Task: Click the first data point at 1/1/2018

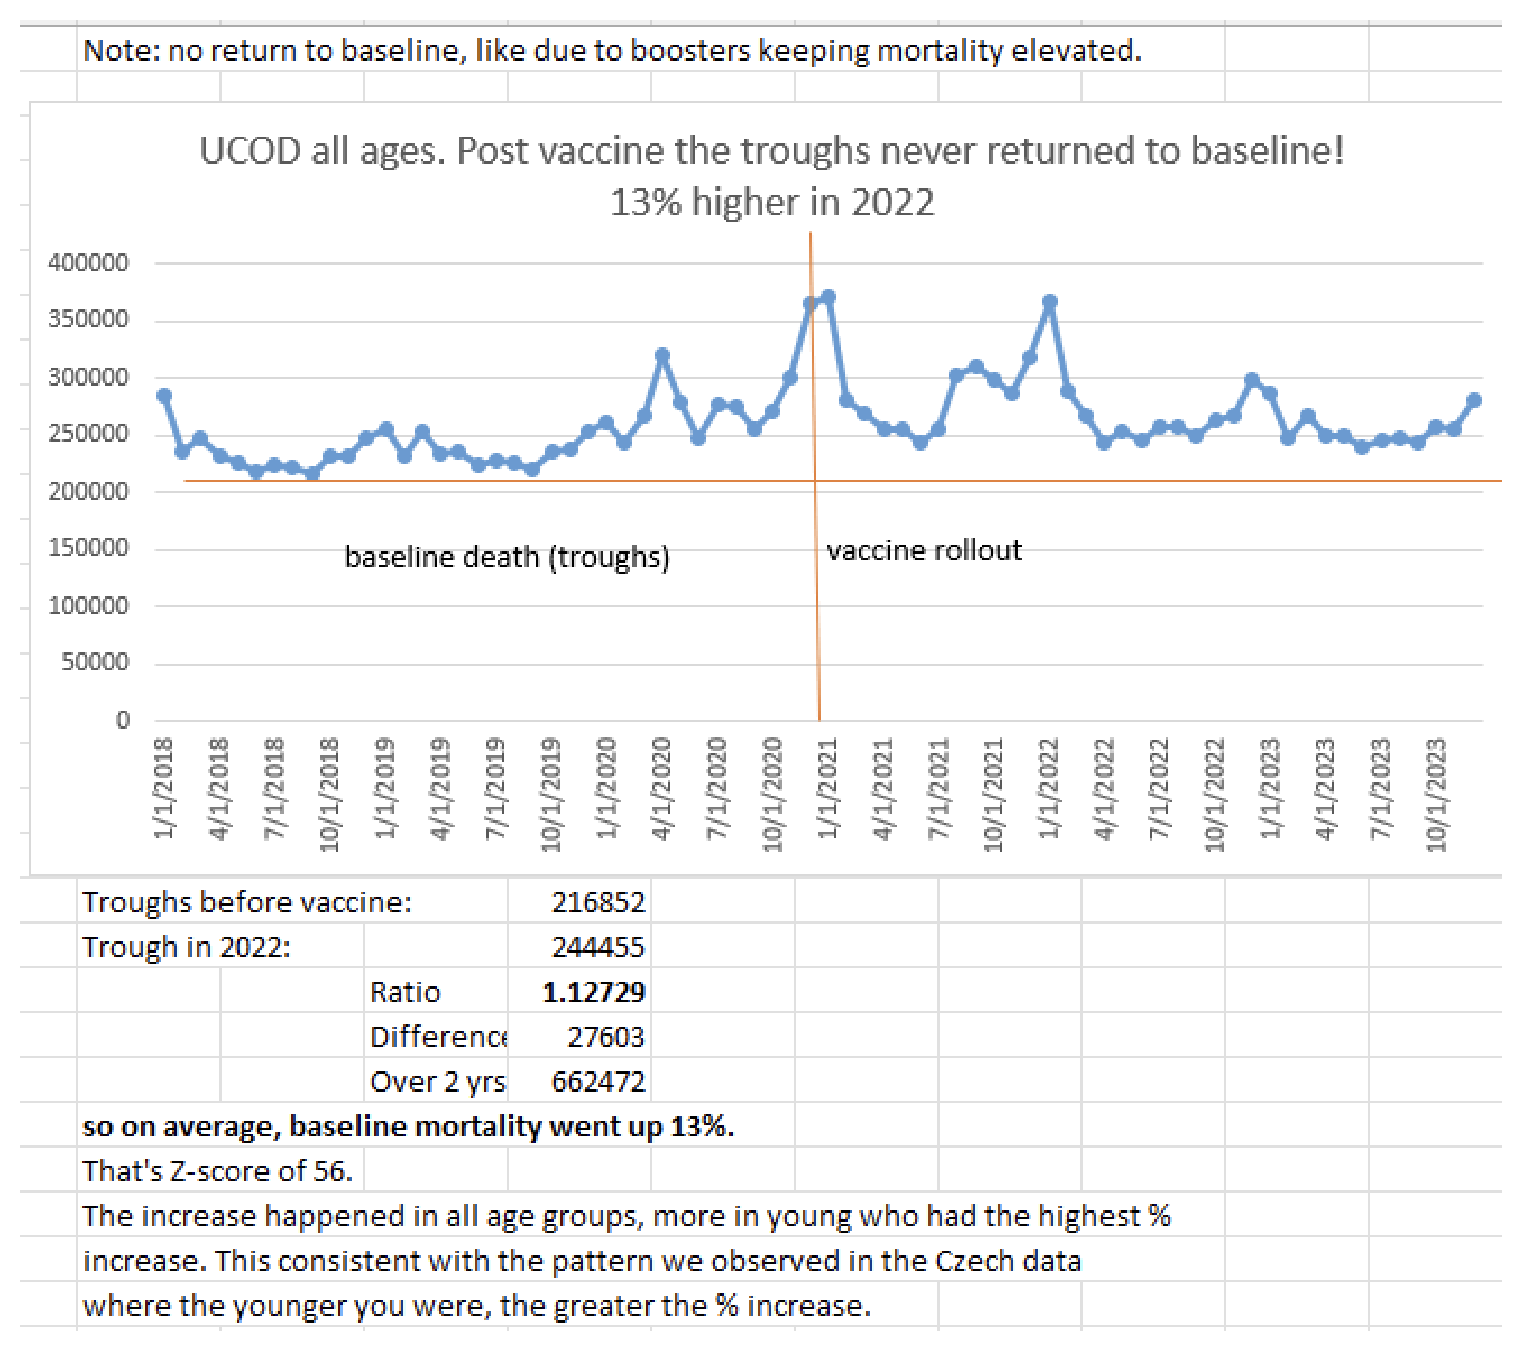Action: coord(164,396)
